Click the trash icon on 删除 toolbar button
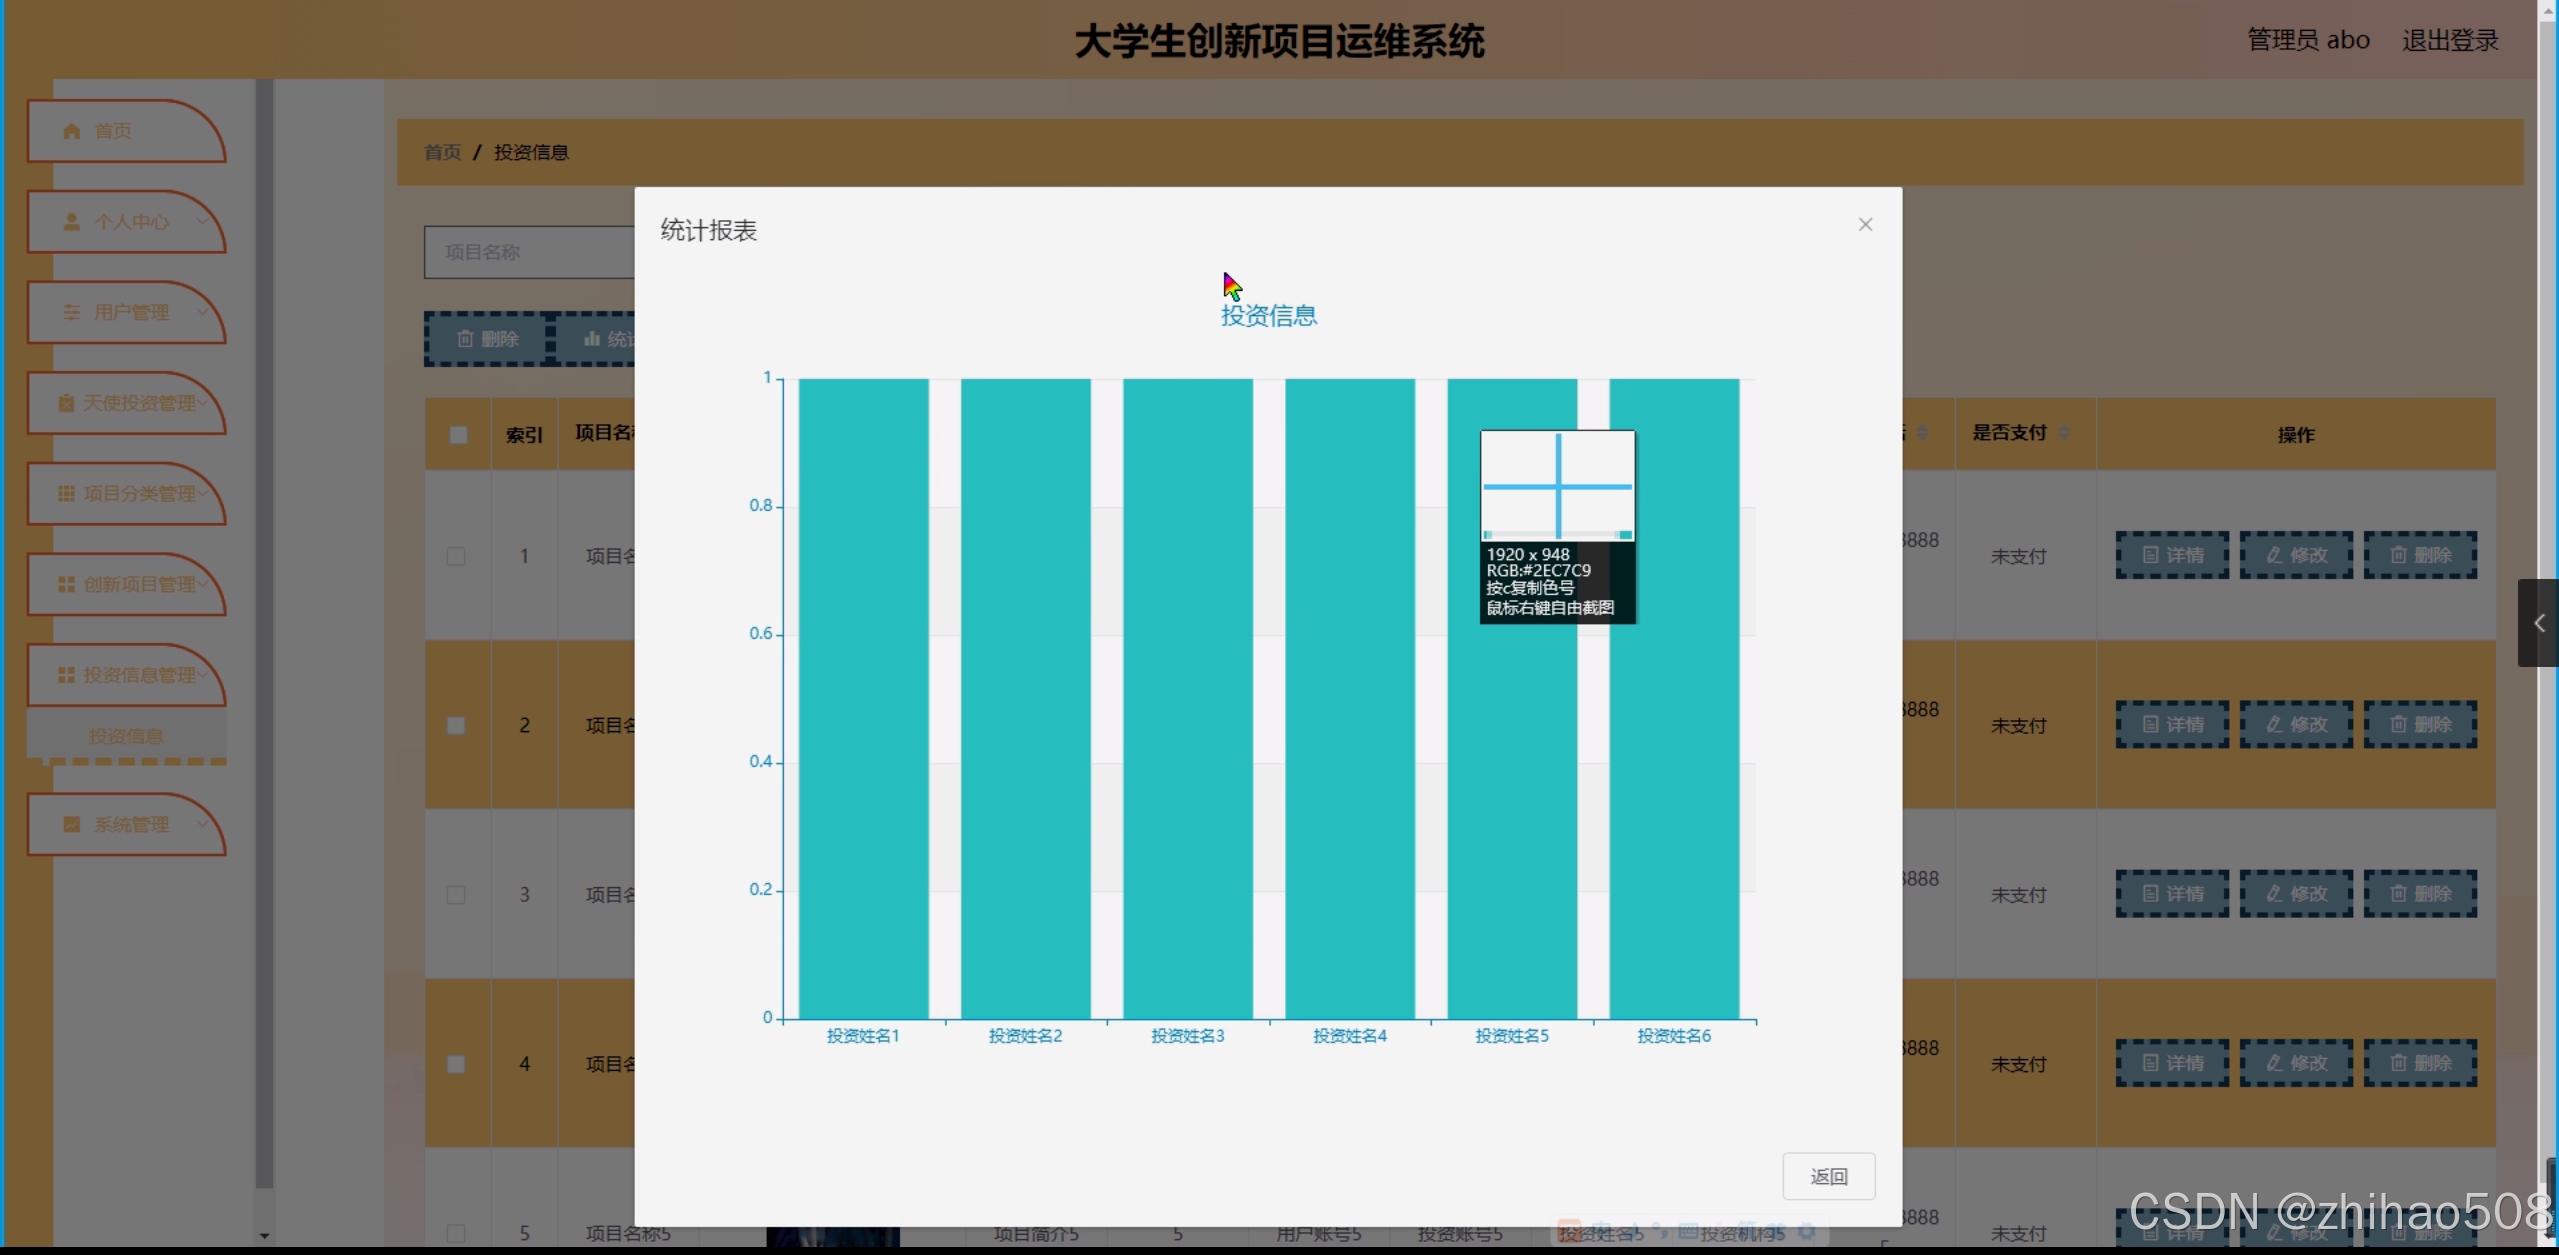This screenshot has width=2559, height=1255. tap(465, 339)
